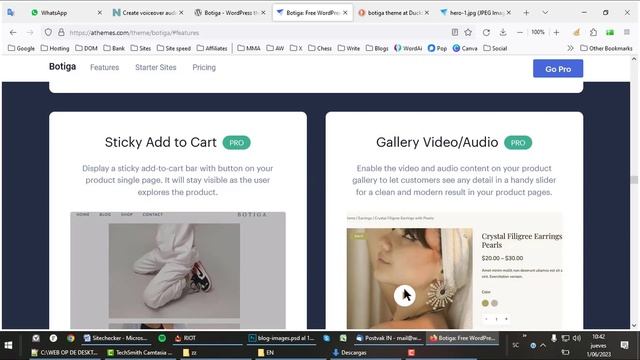640x360 pixels.
Task: Show hidden system tray icons
Action: [543, 345]
